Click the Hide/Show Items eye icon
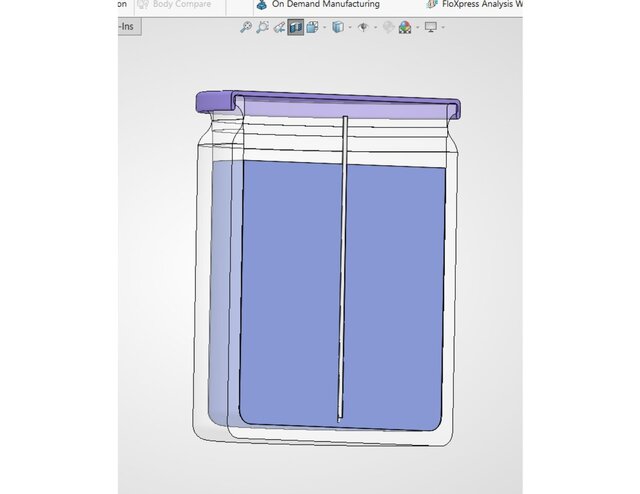 click(362, 27)
